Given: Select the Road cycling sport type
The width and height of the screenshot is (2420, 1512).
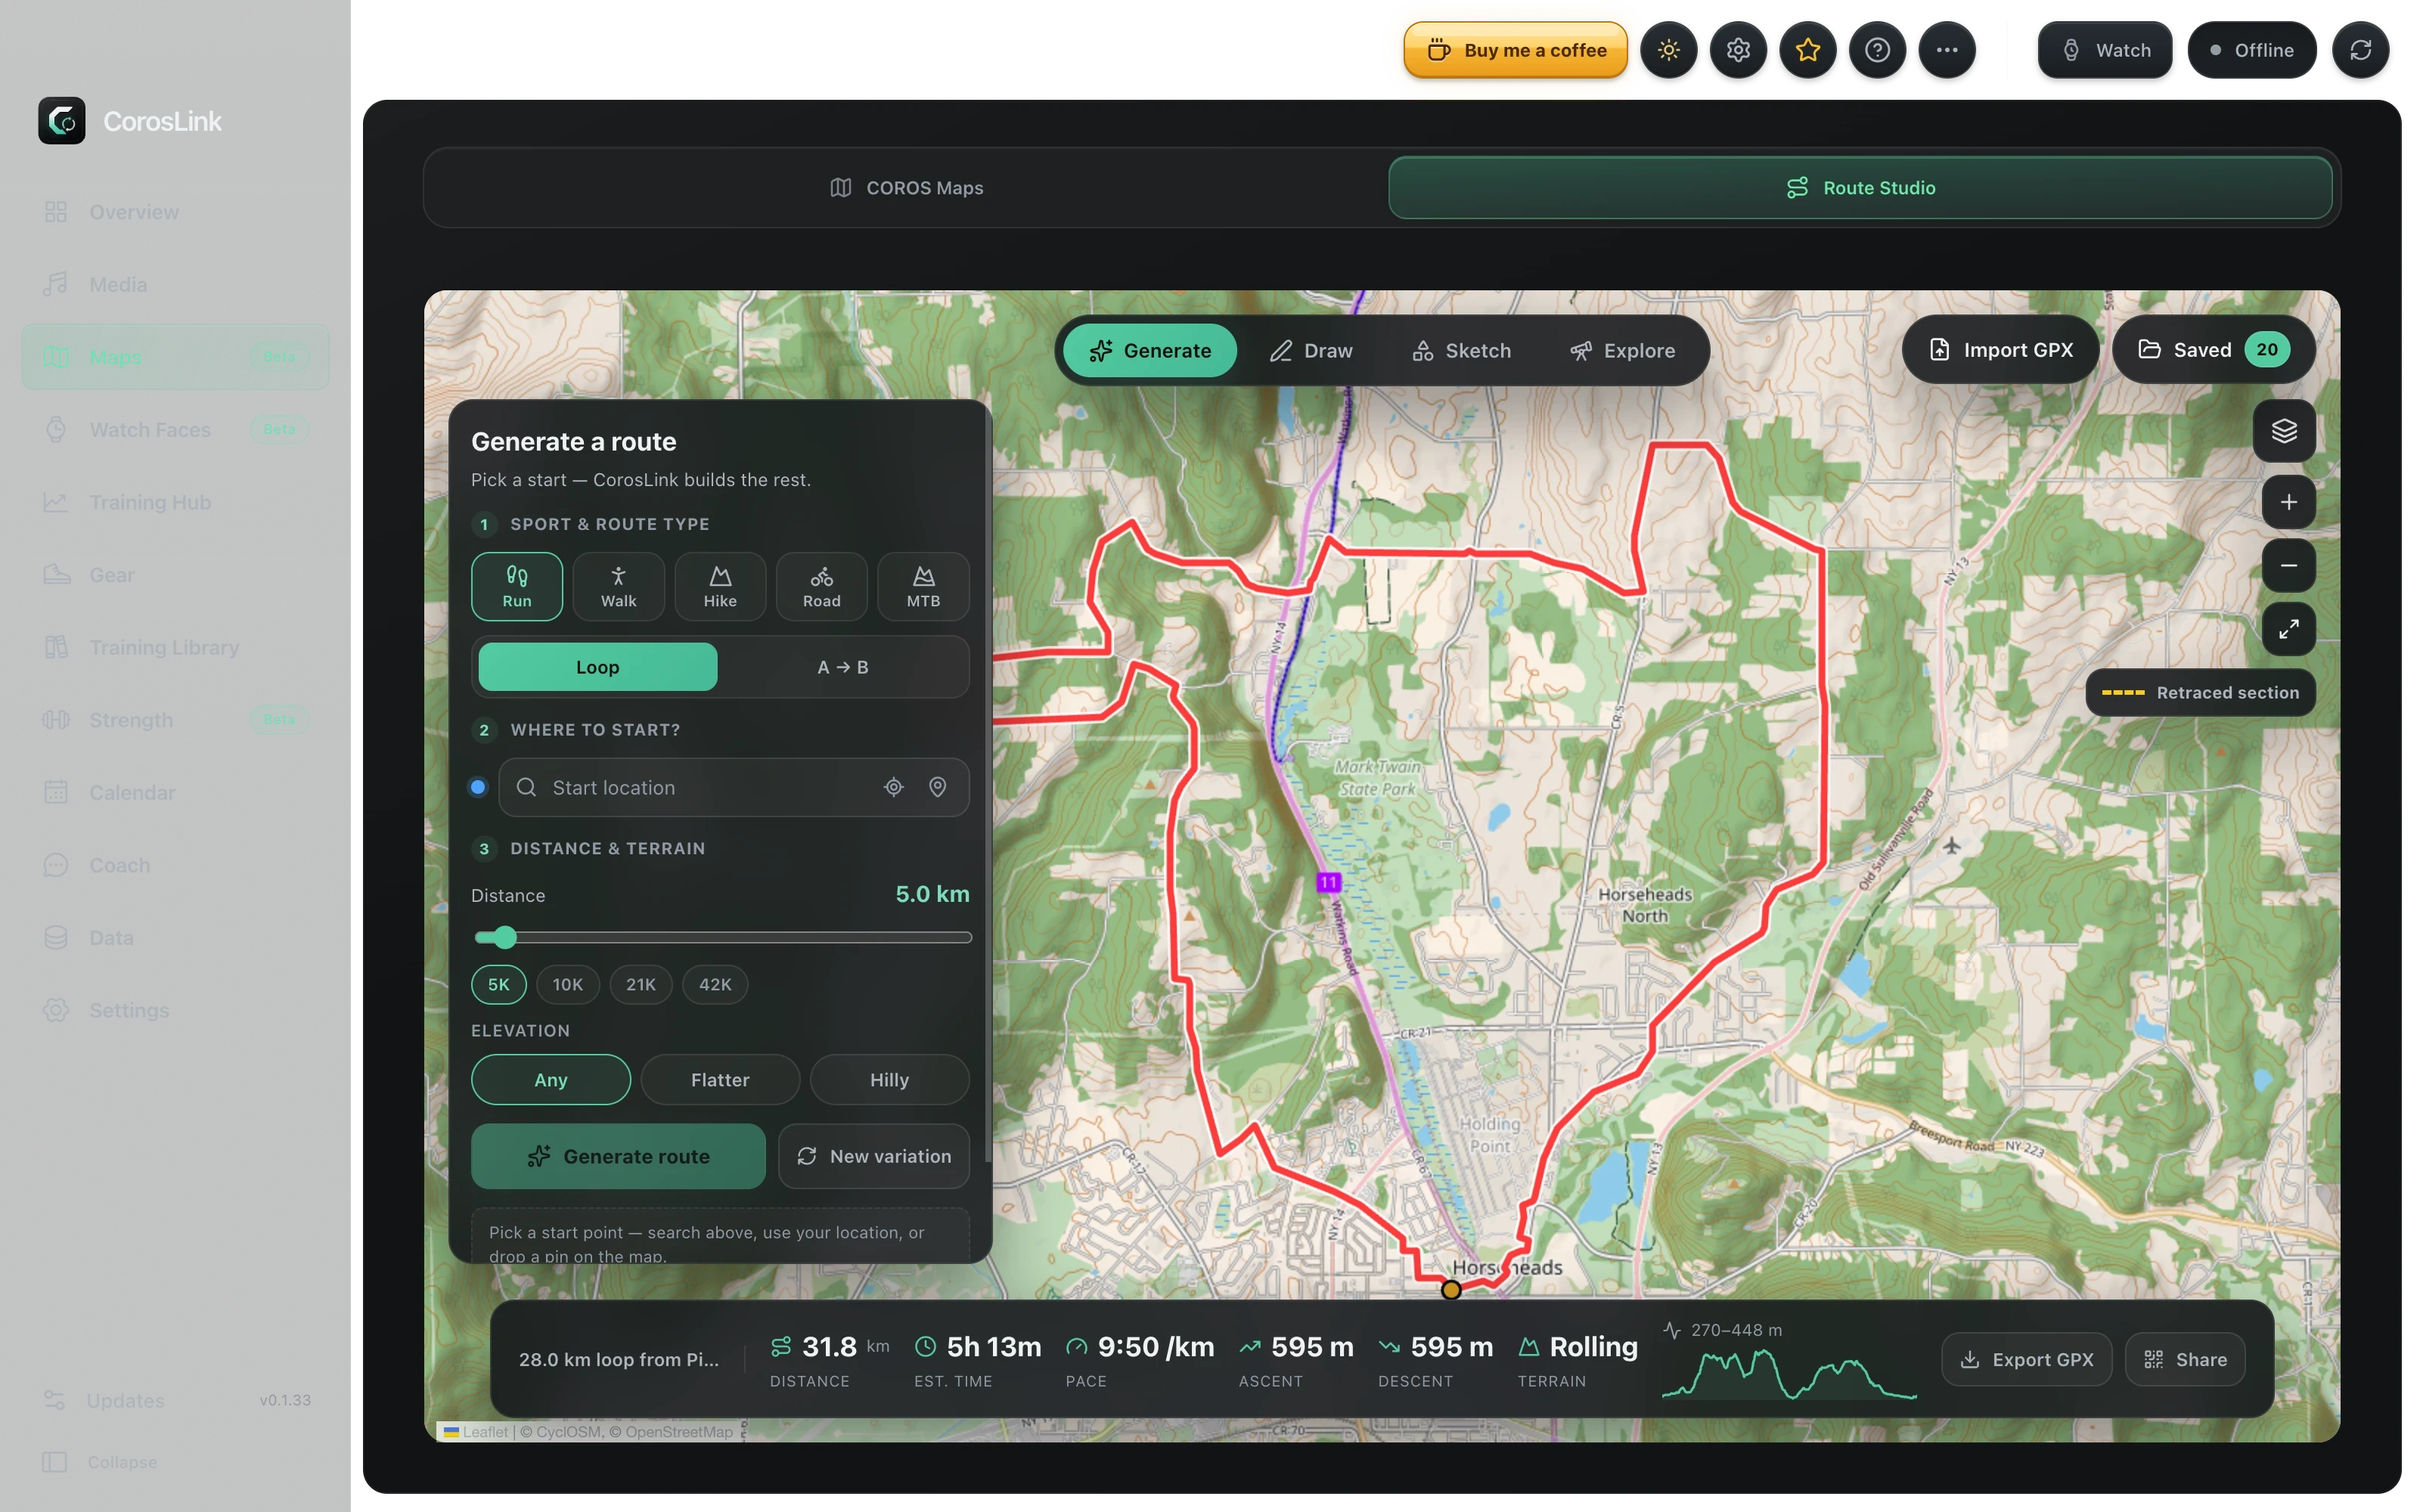Looking at the screenshot, I should click(x=821, y=586).
